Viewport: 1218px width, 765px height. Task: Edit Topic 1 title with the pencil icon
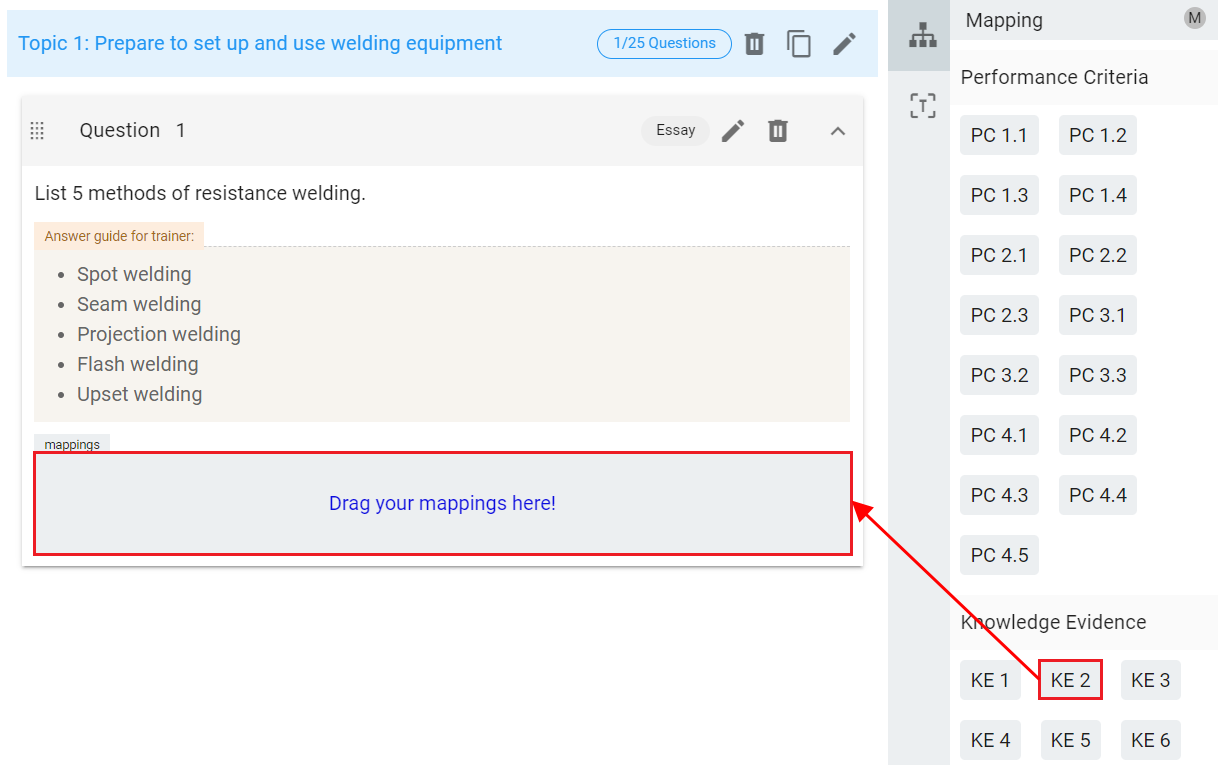pyautogui.click(x=845, y=43)
